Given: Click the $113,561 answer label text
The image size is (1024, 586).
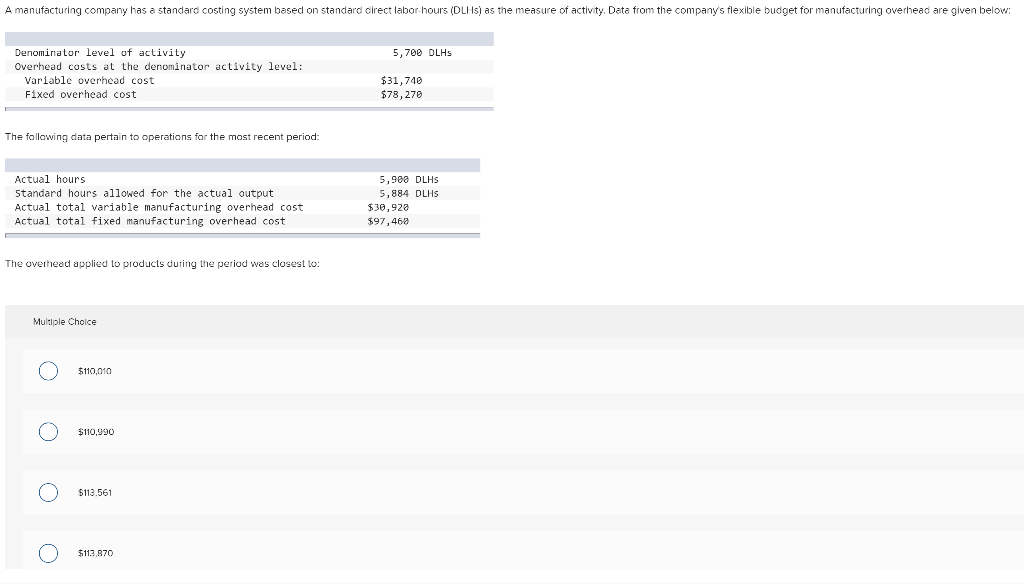Looking at the screenshot, I should pyautogui.click(x=95, y=493).
